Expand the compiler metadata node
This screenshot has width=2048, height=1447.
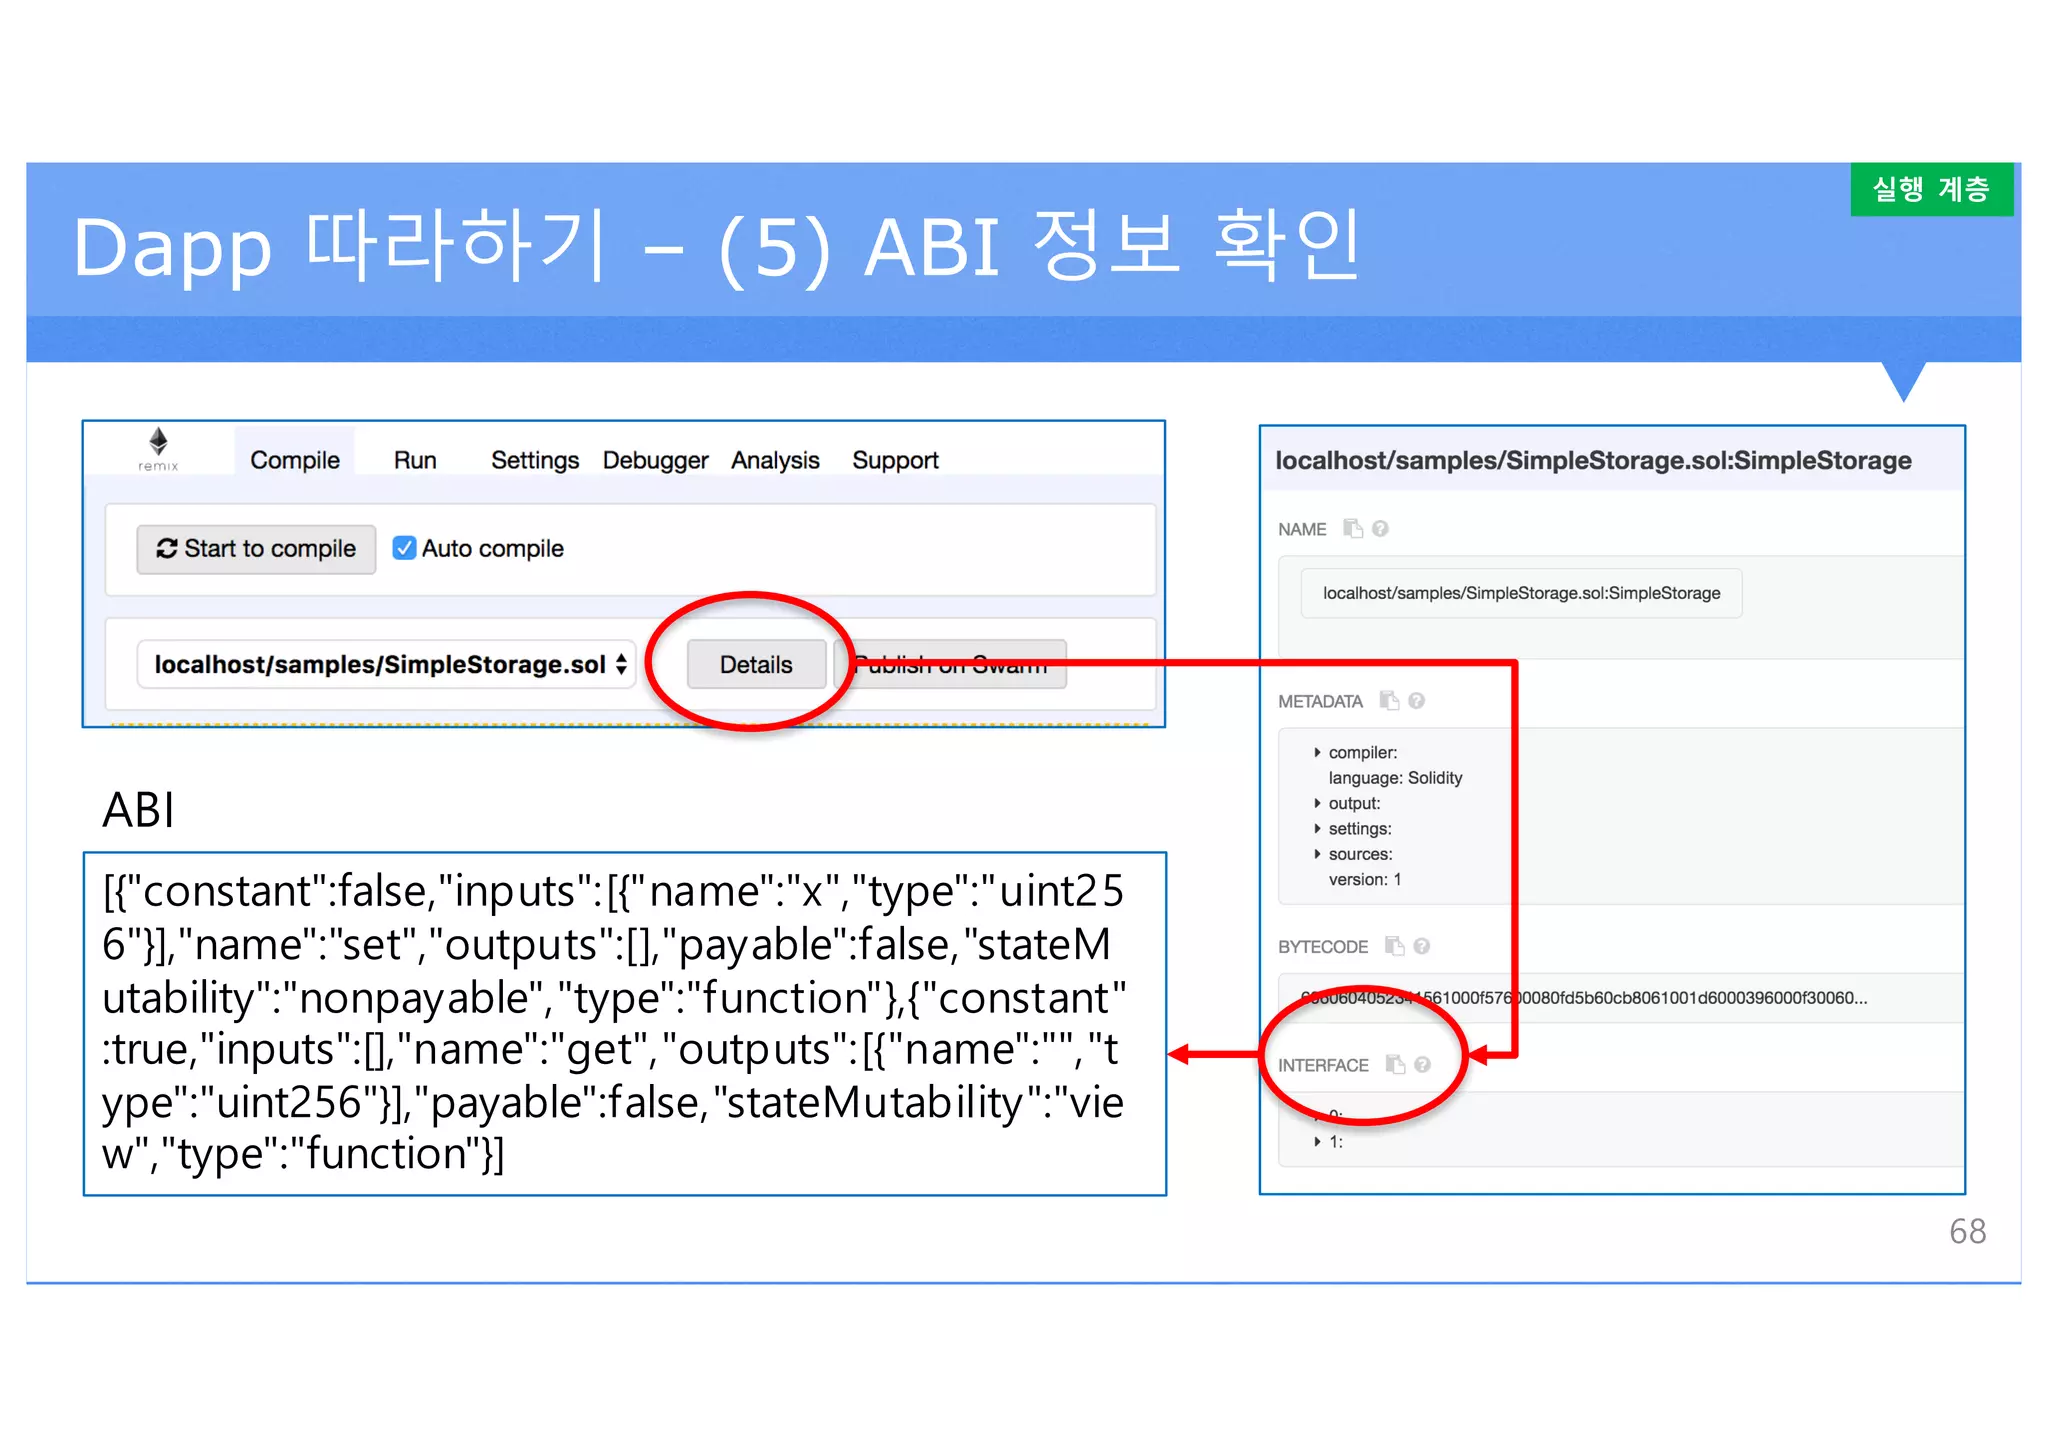1317,752
